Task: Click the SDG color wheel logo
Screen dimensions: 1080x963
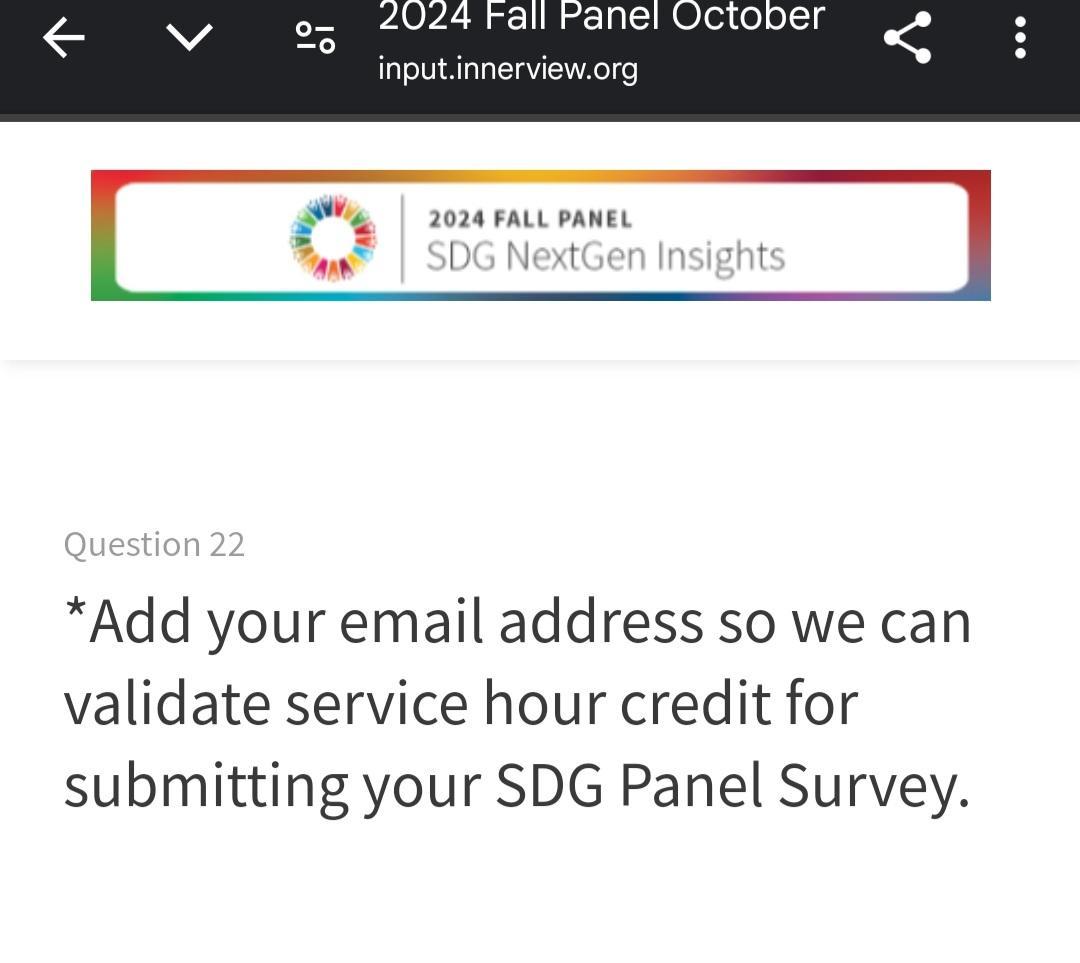Action: 333,238
